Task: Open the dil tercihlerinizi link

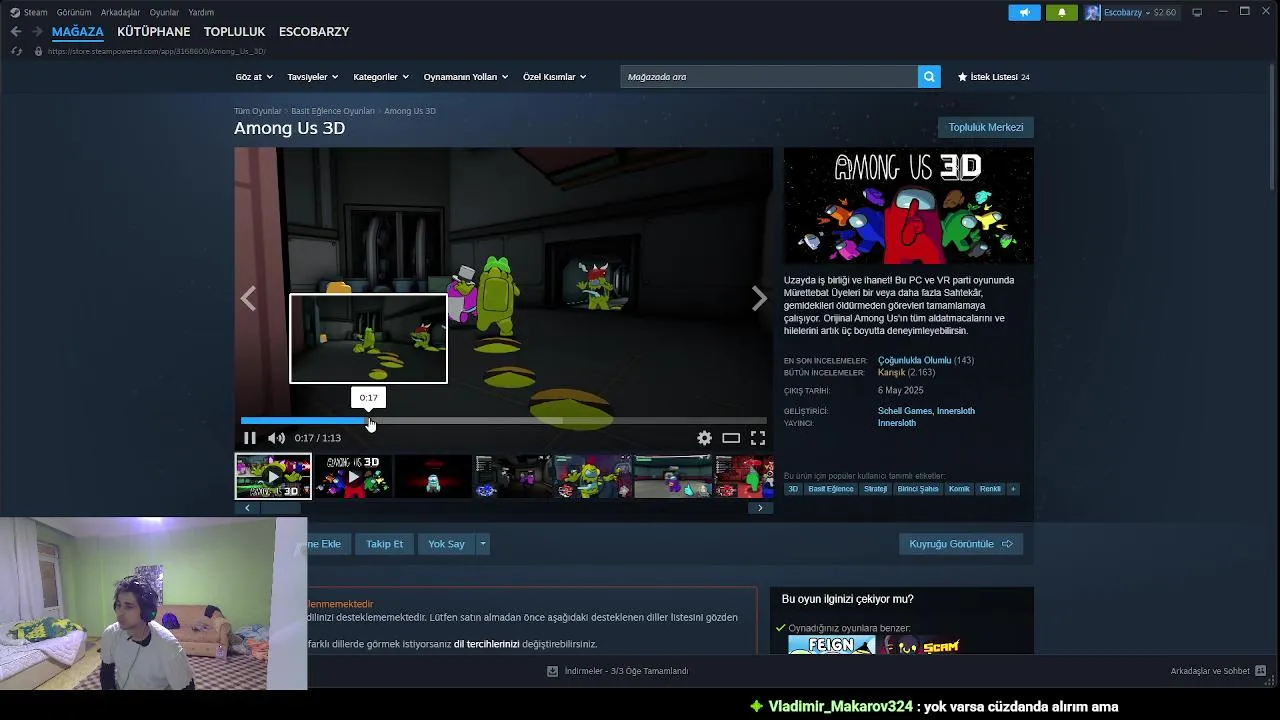Action: 487,644
